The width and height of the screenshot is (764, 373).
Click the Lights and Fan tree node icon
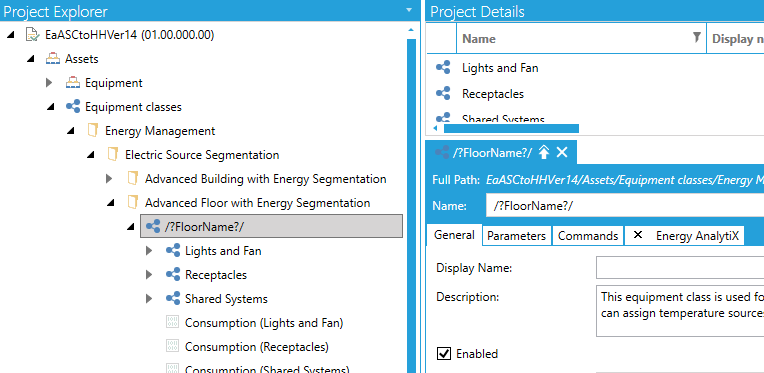pos(172,251)
